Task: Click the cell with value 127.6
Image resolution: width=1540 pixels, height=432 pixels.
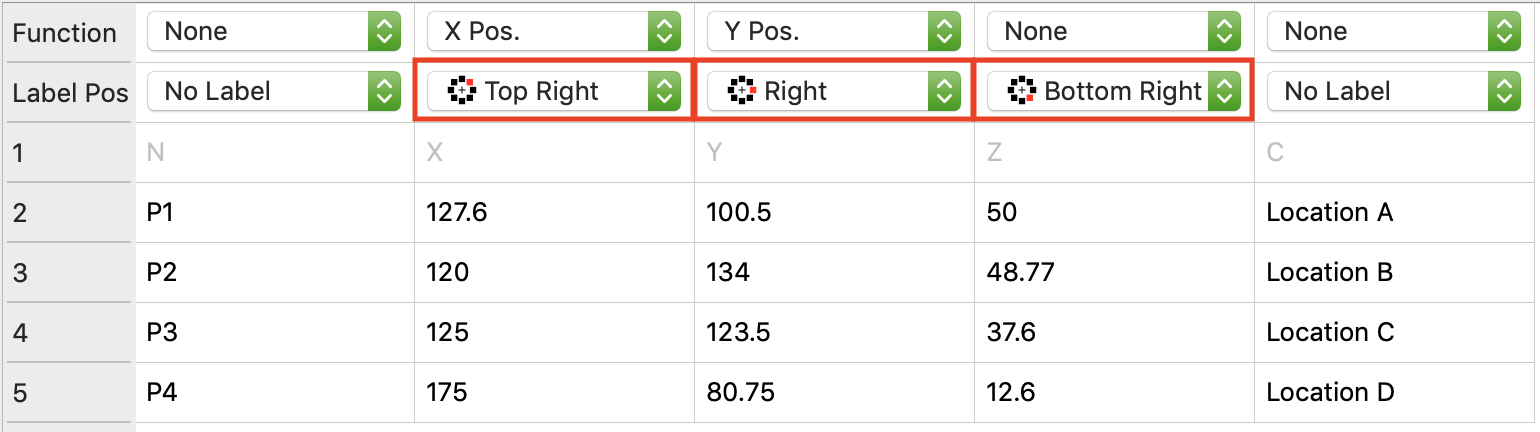Action: tap(553, 212)
